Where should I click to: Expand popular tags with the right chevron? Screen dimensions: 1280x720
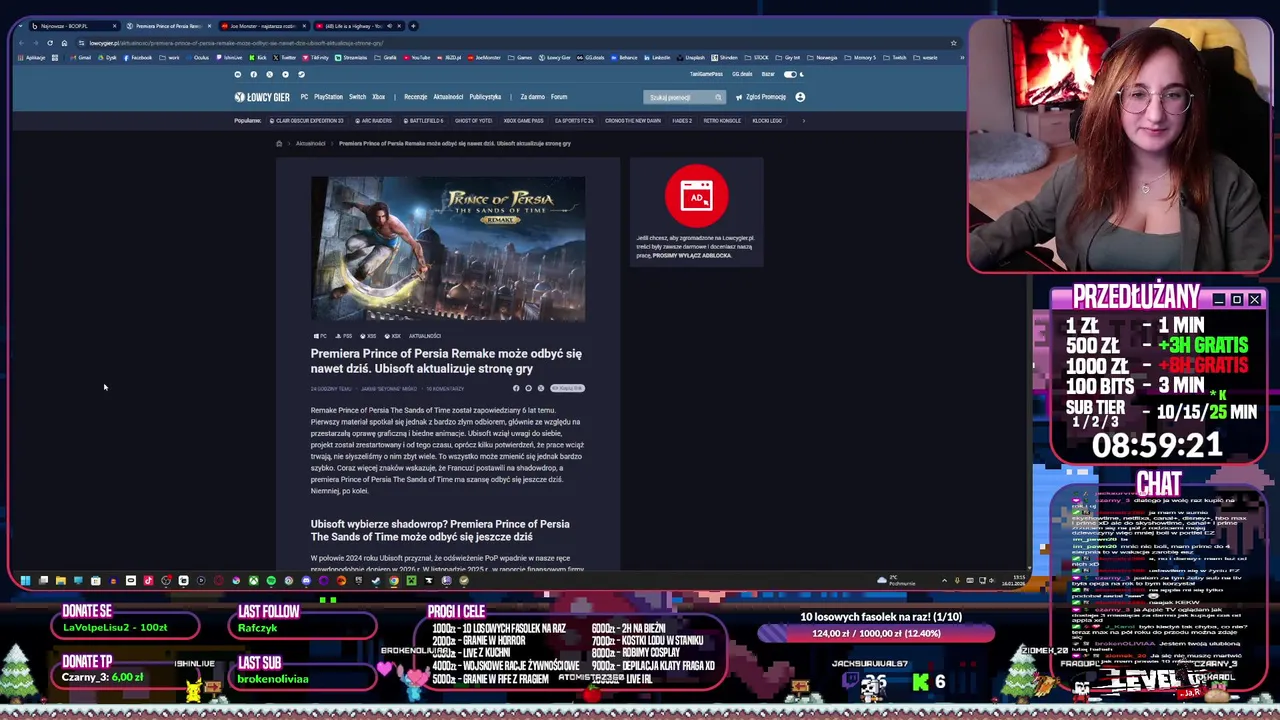click(x=804, y=121)
